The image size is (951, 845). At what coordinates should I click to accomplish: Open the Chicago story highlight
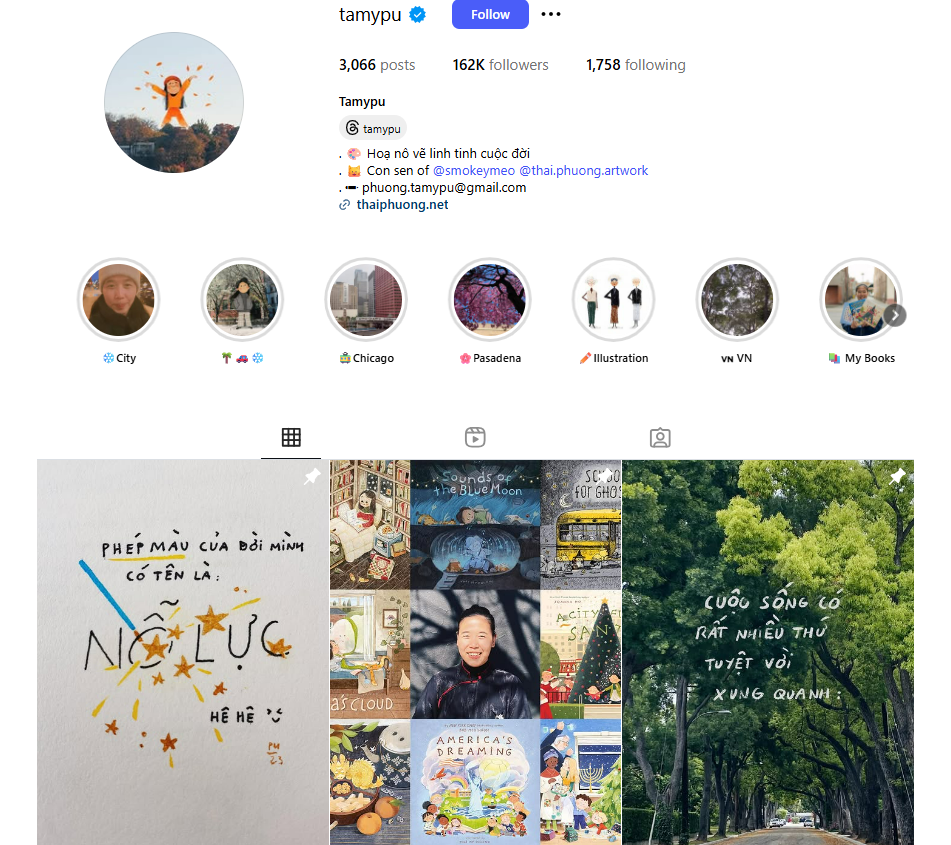[366, 300]
